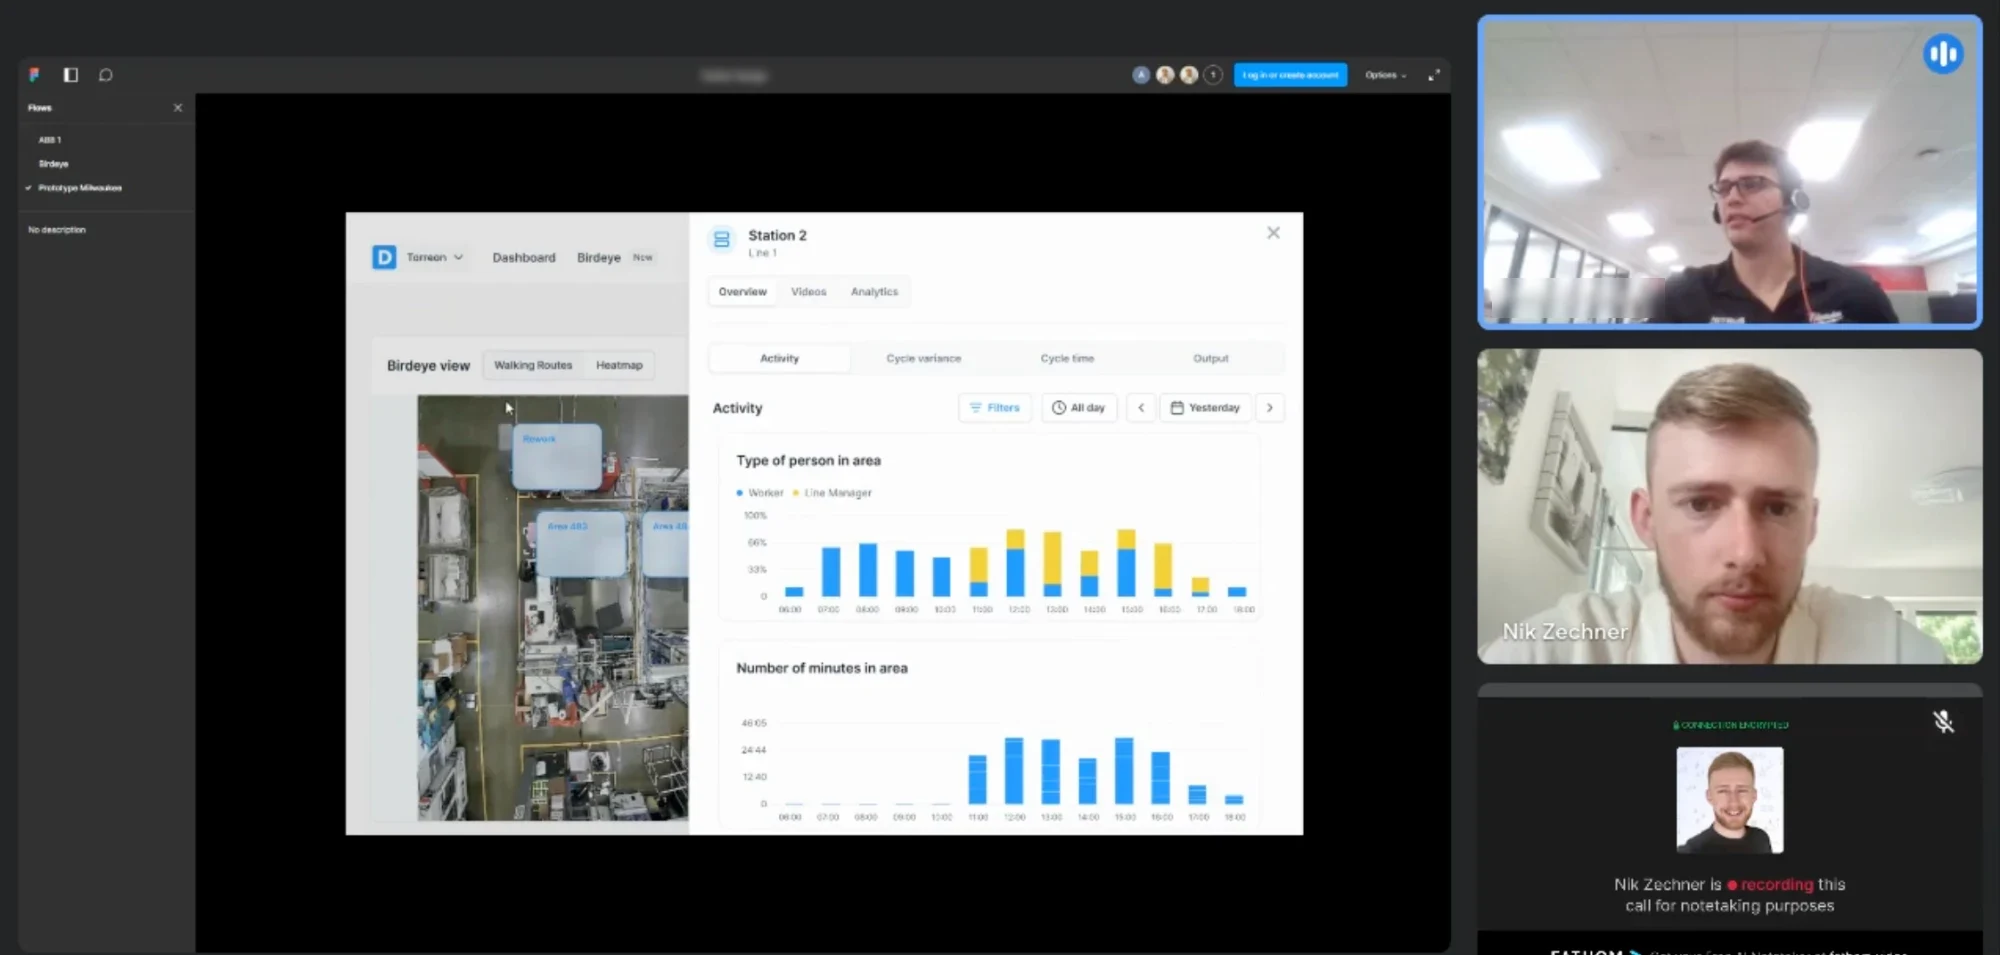Viewport: 2000px width, 955px height.
Task: Toggle the sidebar panel icon
Action: pyautogui.click(x=71, y=75)
